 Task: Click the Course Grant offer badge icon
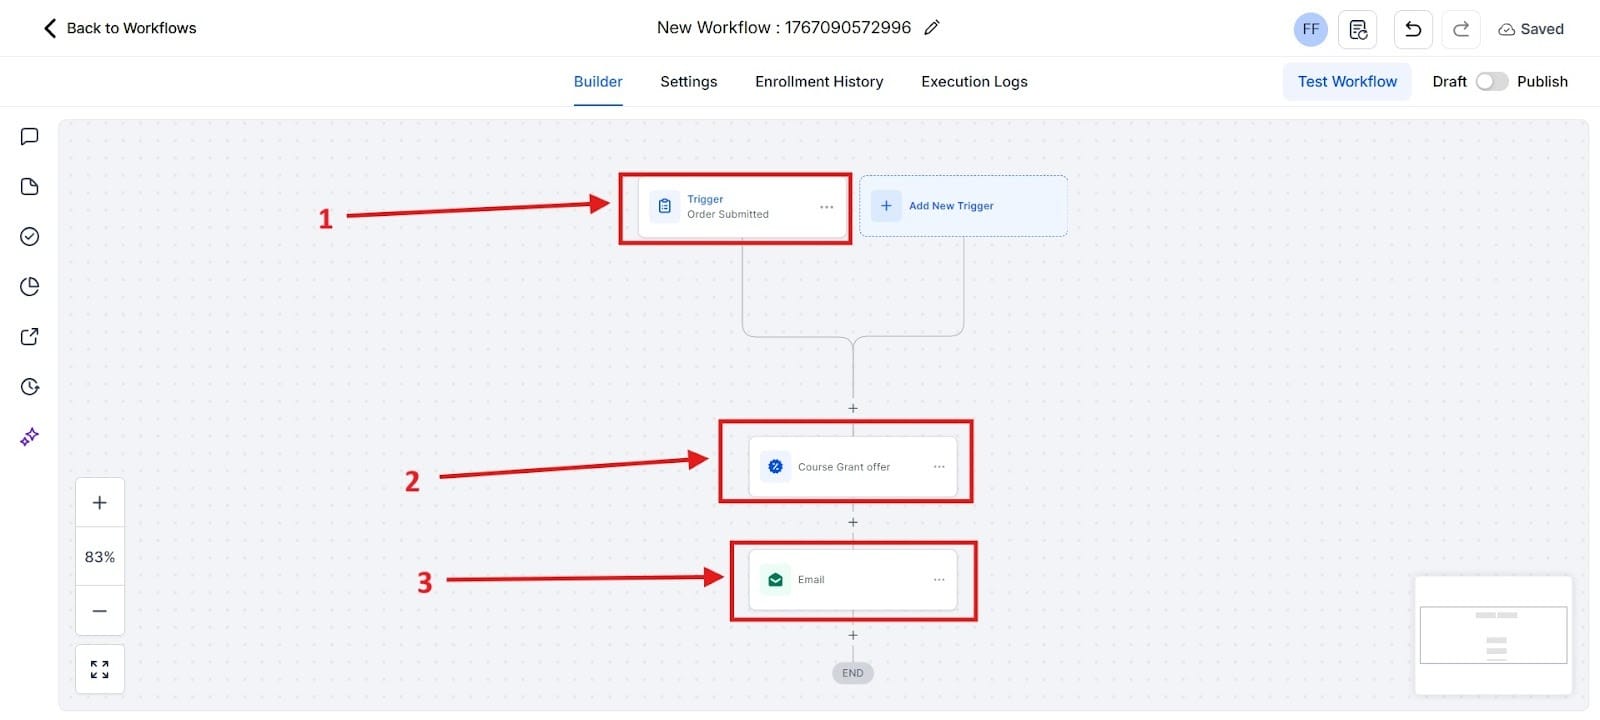coord(775,467)
